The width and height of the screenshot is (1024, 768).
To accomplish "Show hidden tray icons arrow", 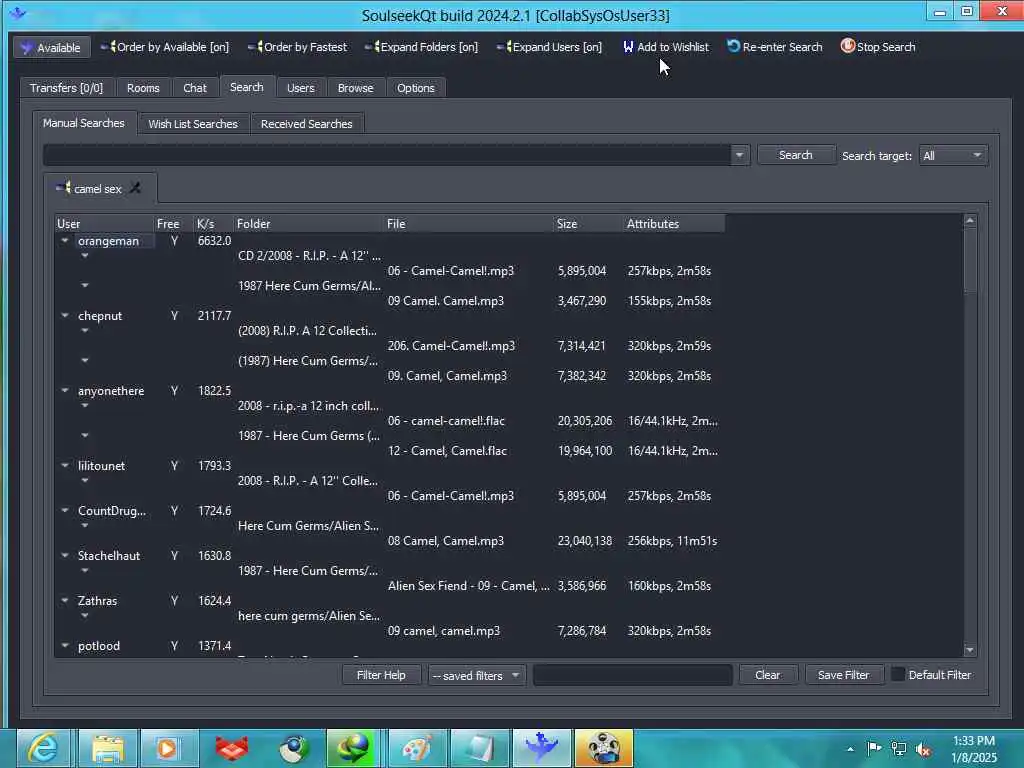I will coord(850,749).
